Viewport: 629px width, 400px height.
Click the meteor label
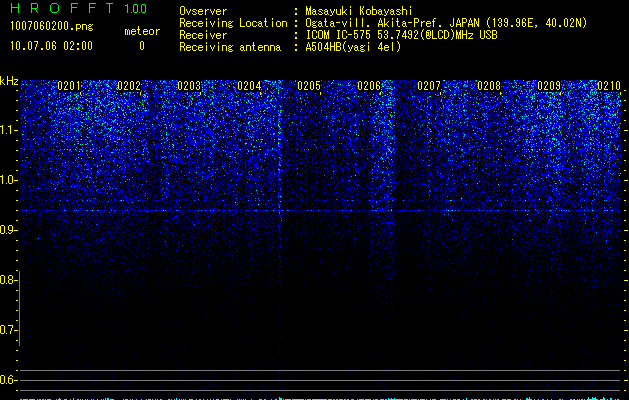pyautogui.click(x=142, y=31)
